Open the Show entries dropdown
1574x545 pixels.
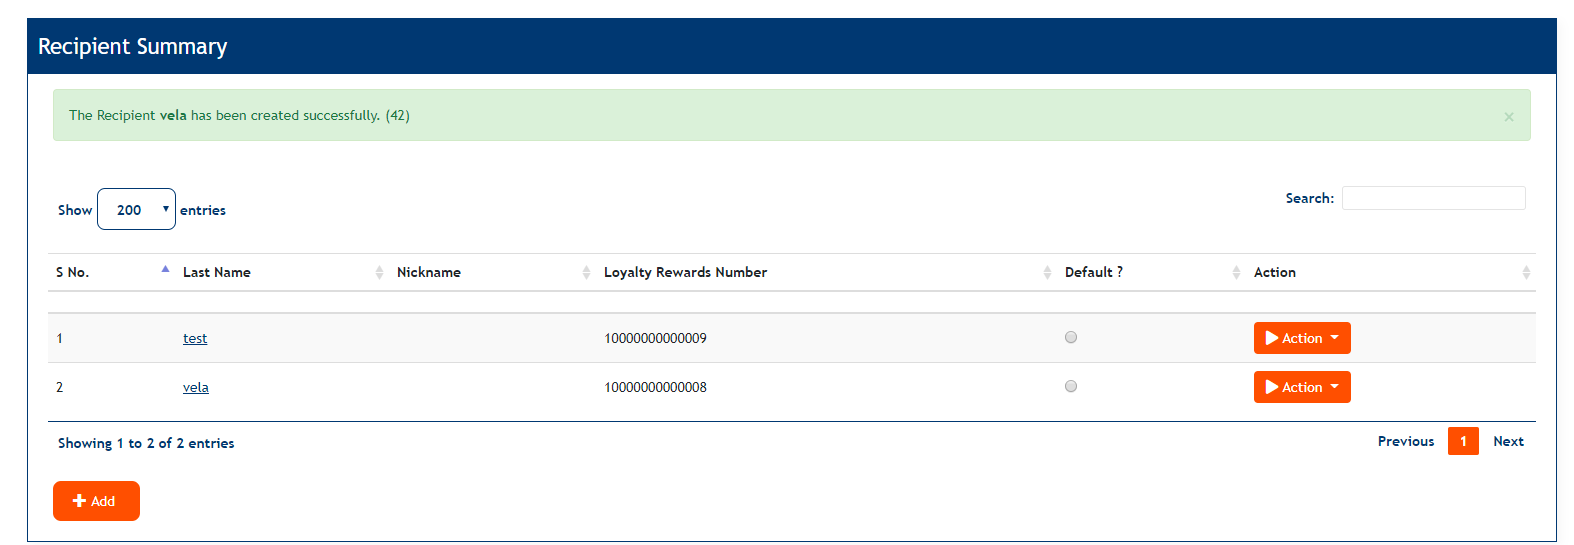[136, 210]
